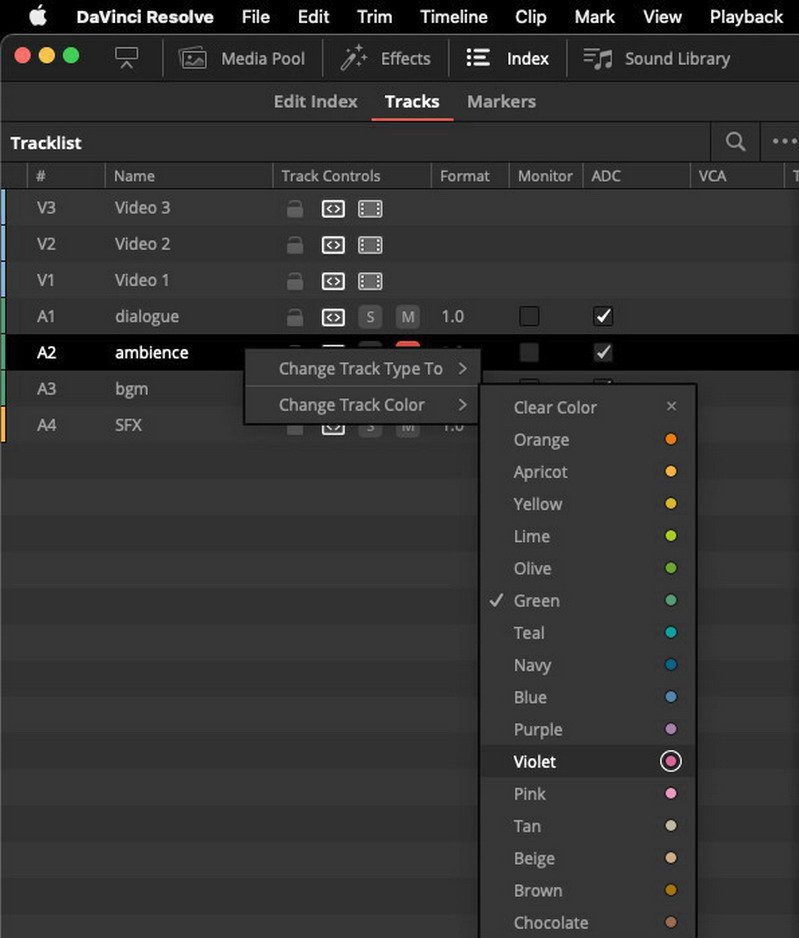Image resolution: width=799 pixels, height=938 pixels.
Task: Mute the dialogue track
Action: [408, 316]
